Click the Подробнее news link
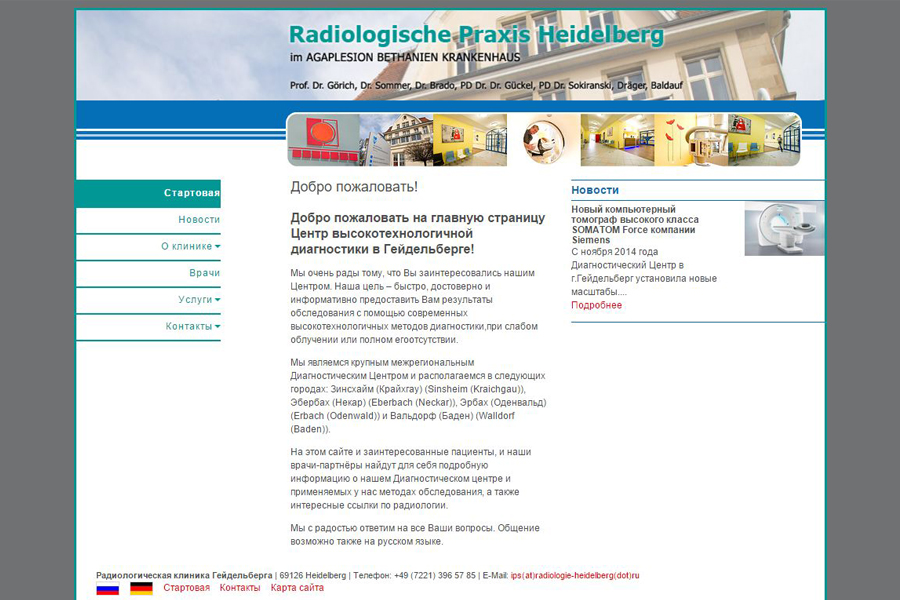Viewport: 900px width, 600px height. [596, 305]
